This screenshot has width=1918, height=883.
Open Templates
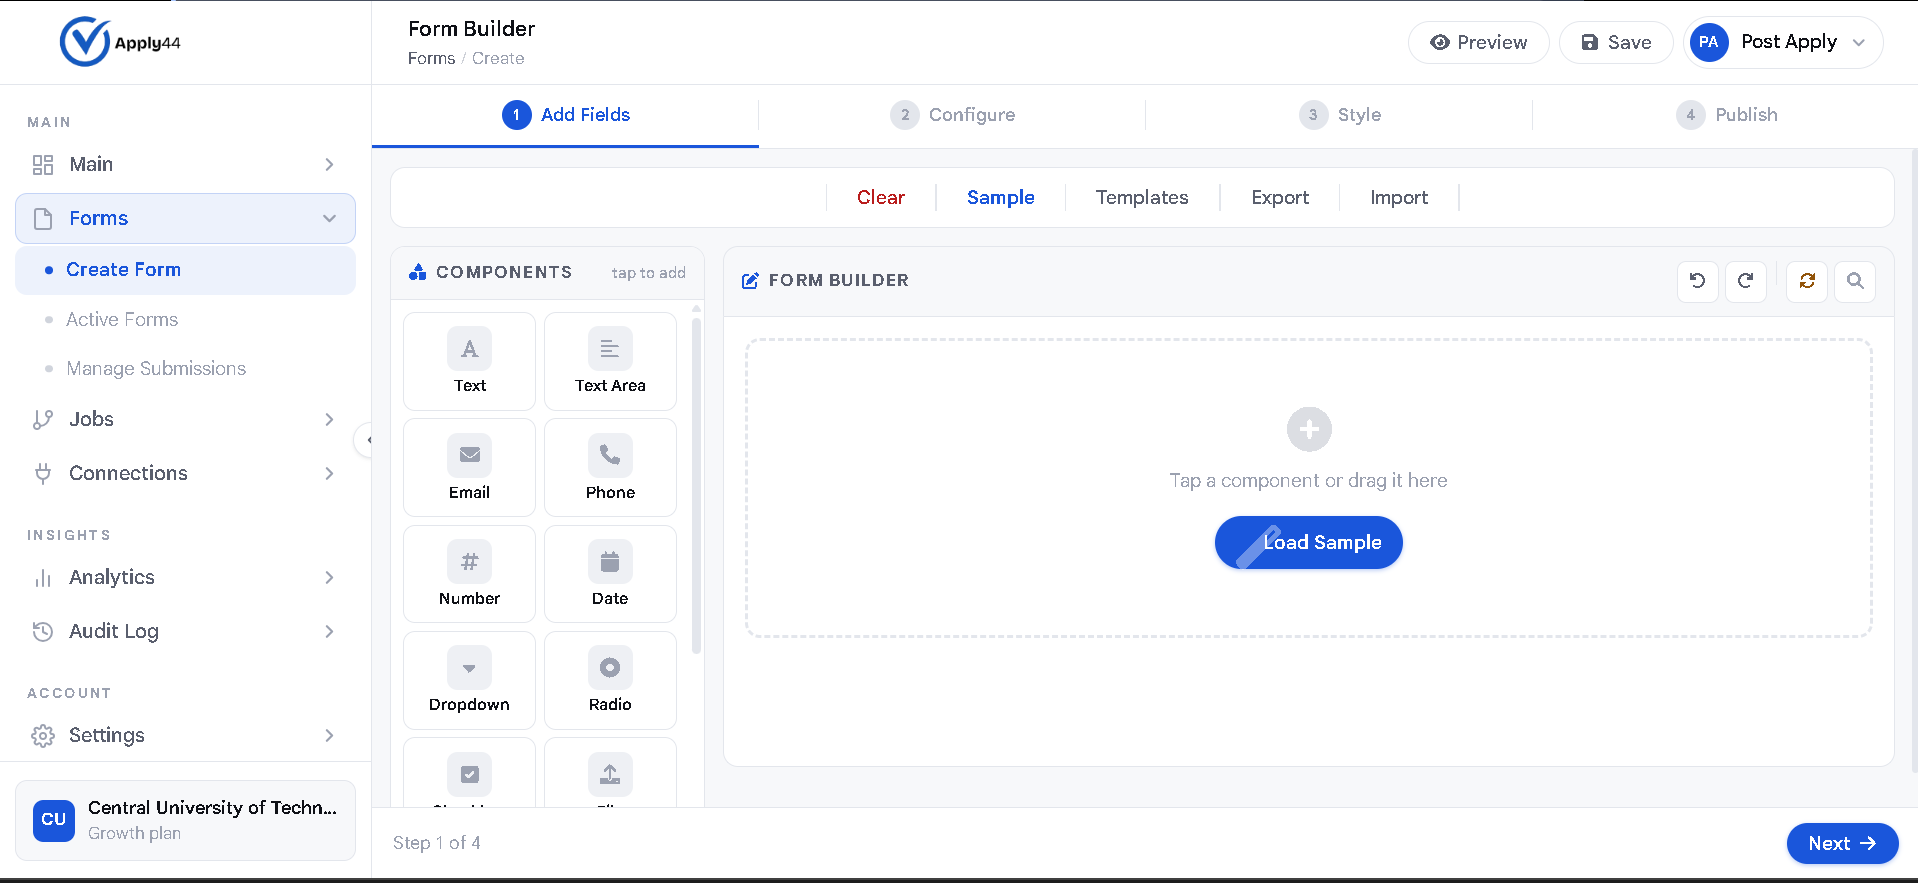point(1142,197)
